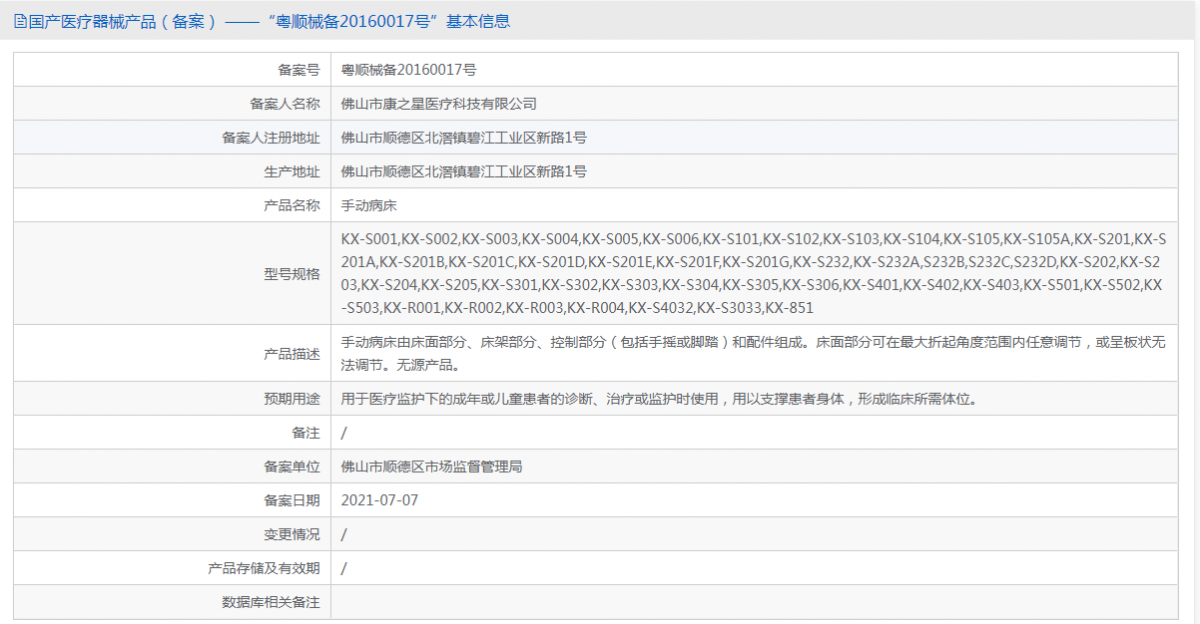Click the '产品存储及有效期' label
The image size is (1200, 624).
pos(264,568)
